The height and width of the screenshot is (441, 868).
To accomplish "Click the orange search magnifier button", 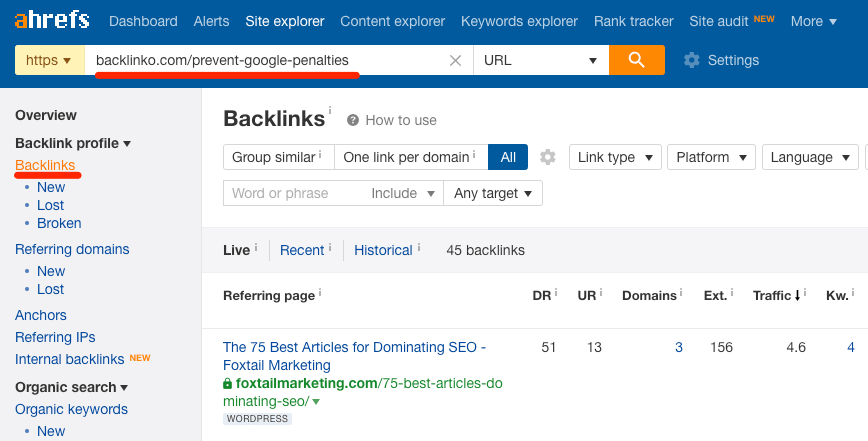I will click(637, 60).
